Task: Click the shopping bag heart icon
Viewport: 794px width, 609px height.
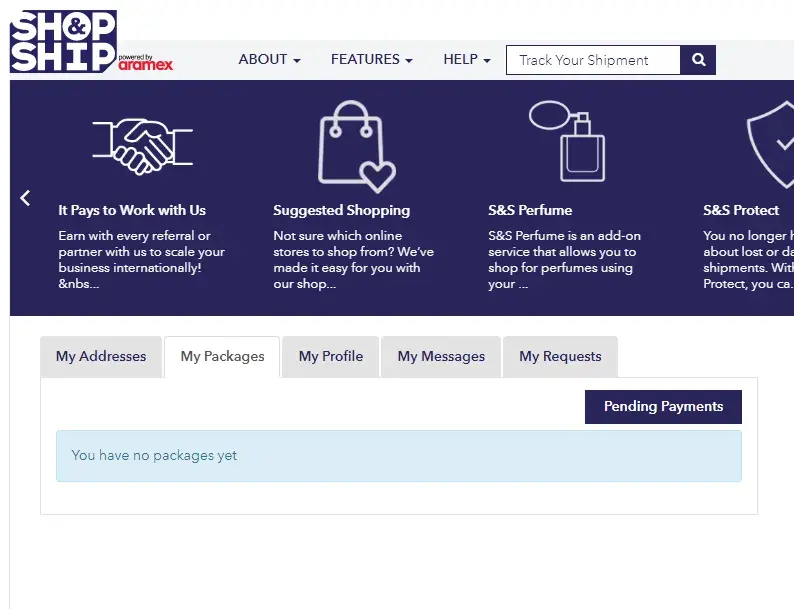Action: click(355, 146)
